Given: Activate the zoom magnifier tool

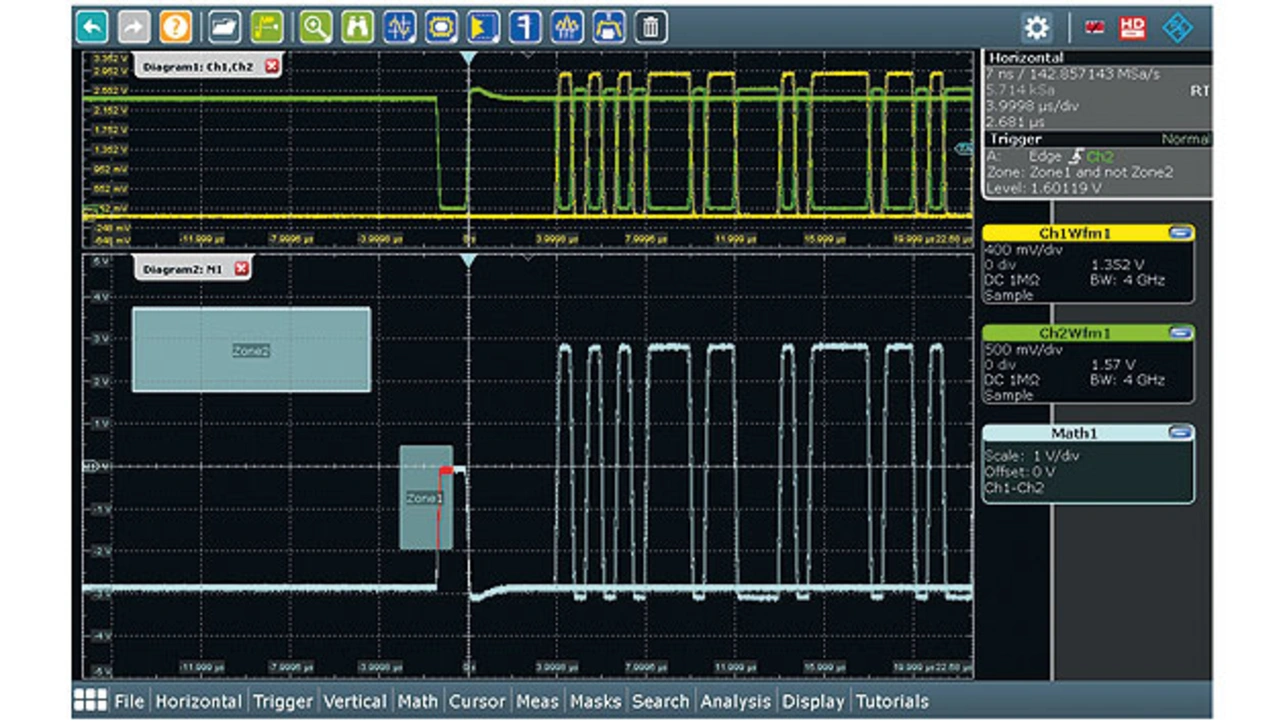Looking at the screenshot, I should pos(316,27).
